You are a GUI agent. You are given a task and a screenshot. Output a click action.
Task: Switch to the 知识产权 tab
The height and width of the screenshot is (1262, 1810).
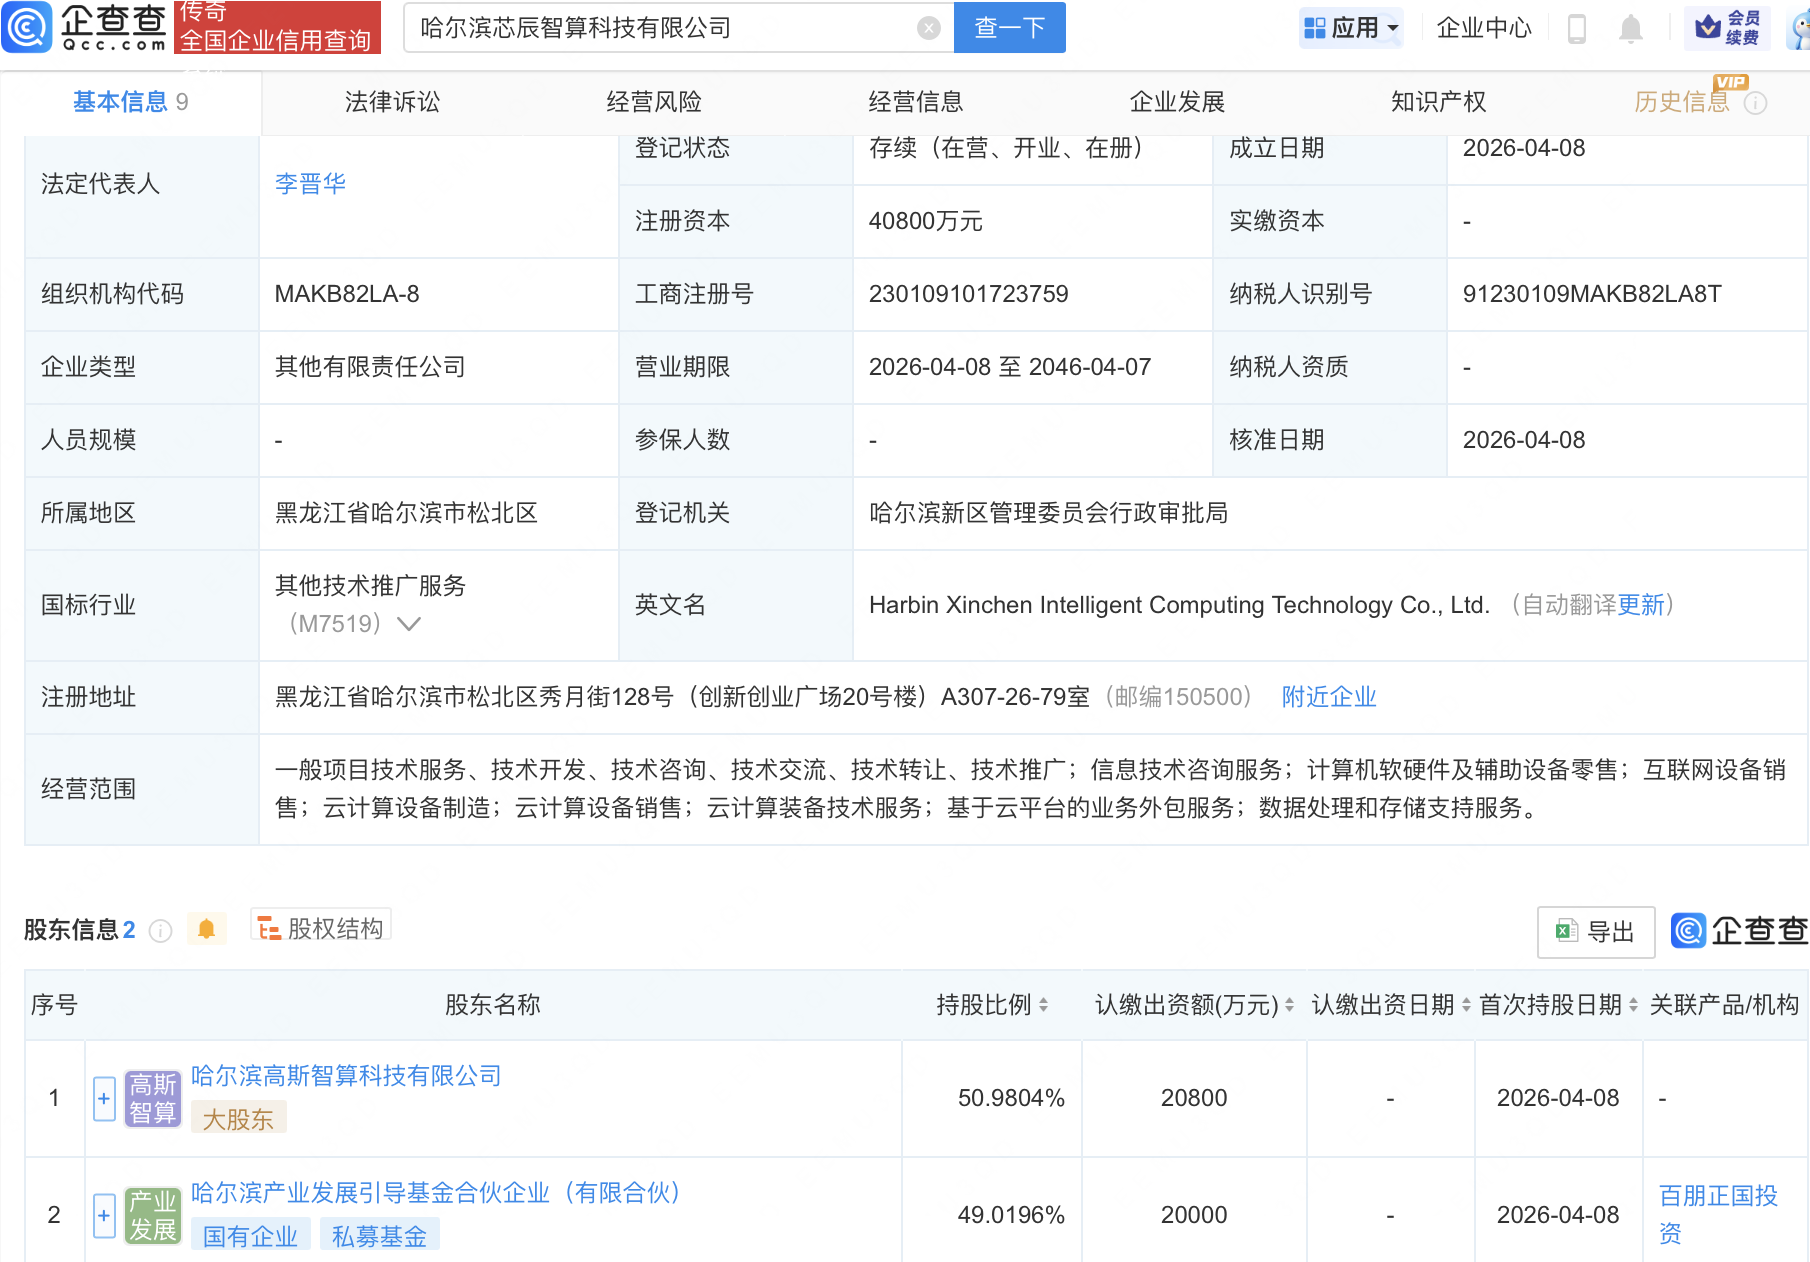click(x=1438, y=102)
